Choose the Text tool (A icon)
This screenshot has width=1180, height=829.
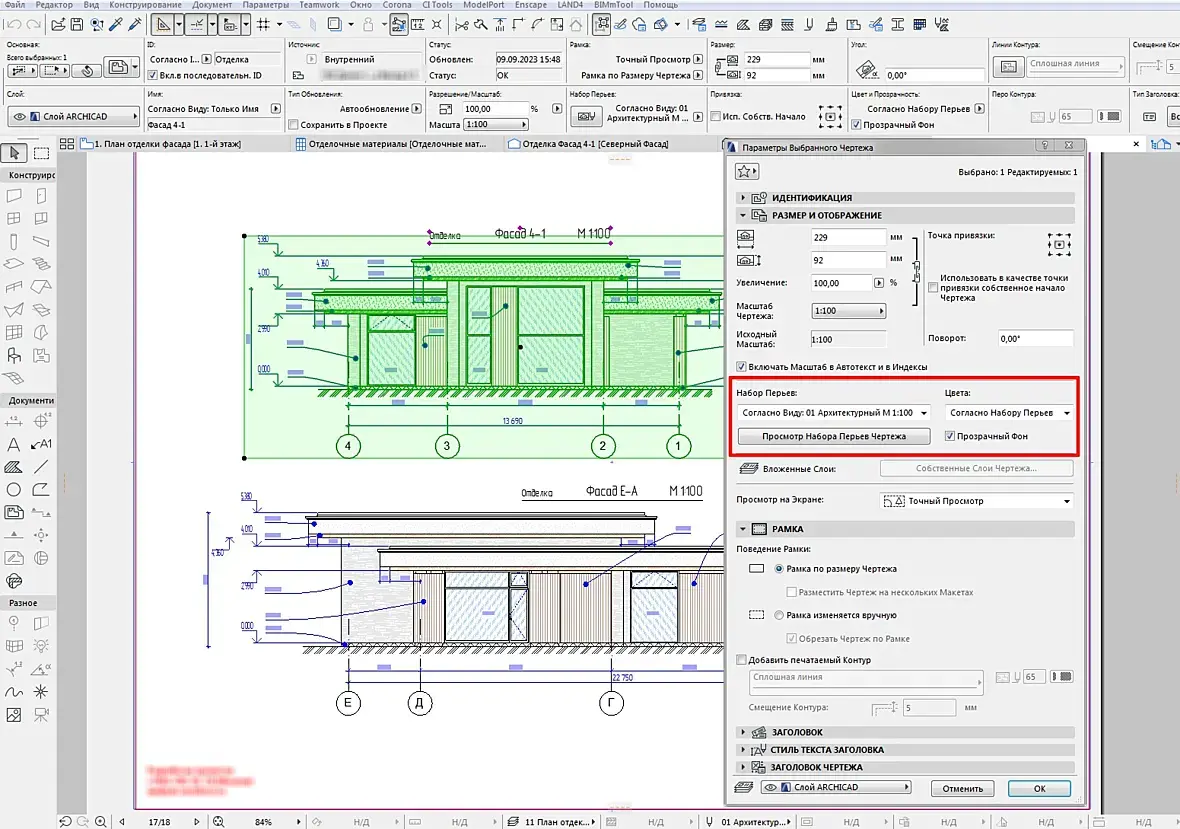coord(14,444)
